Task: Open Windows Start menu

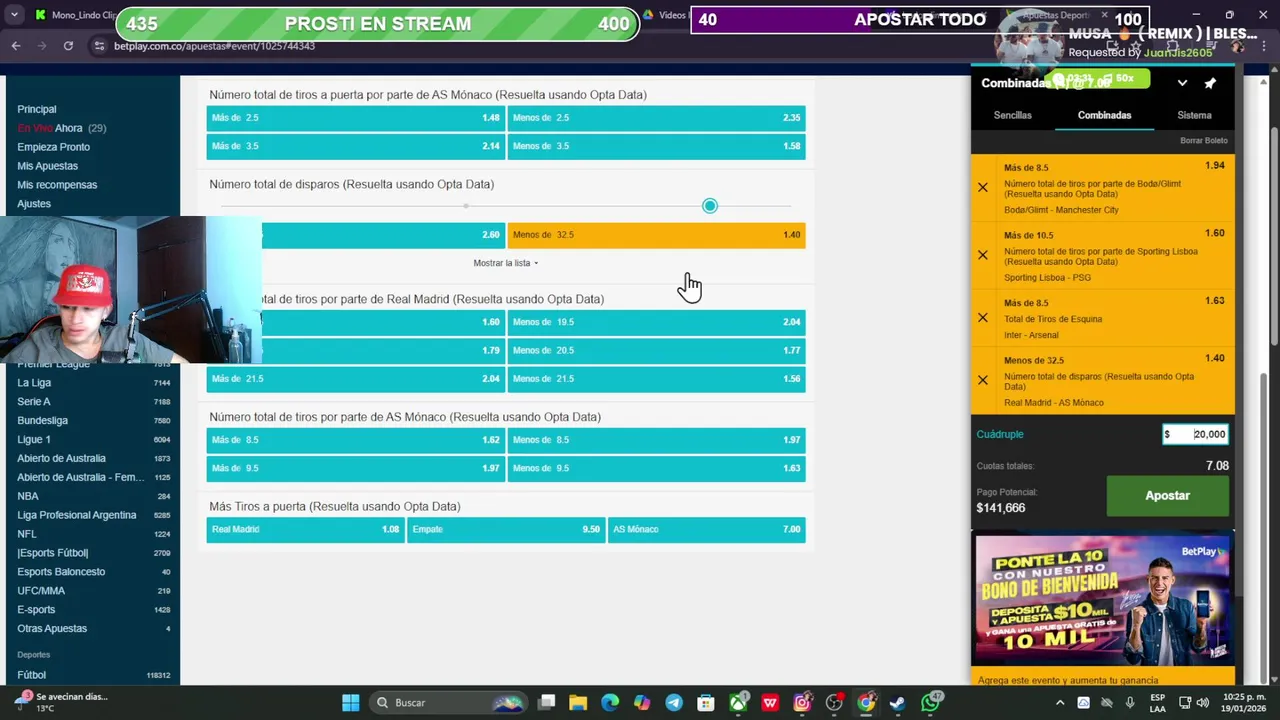Action: pos(351,703)
